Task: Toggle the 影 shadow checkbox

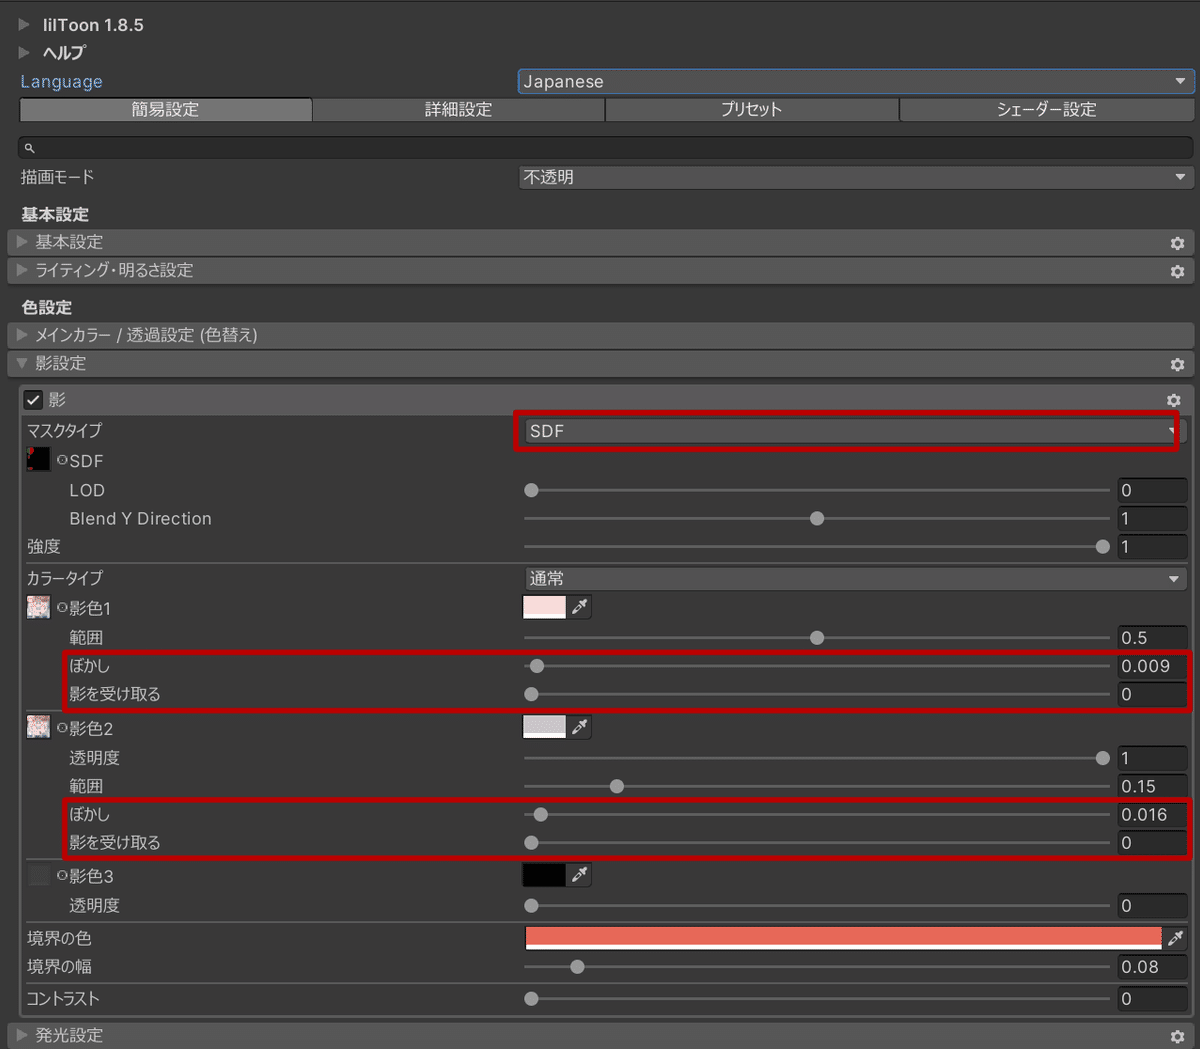Action: (33, 400)
